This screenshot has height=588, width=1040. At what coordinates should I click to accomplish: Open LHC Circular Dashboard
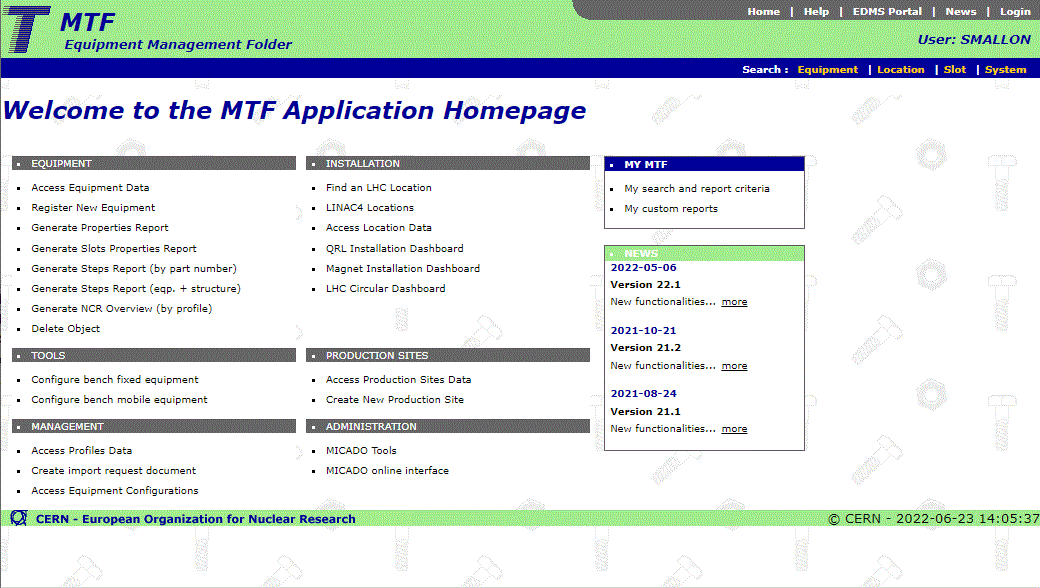[x=385, y=288]
